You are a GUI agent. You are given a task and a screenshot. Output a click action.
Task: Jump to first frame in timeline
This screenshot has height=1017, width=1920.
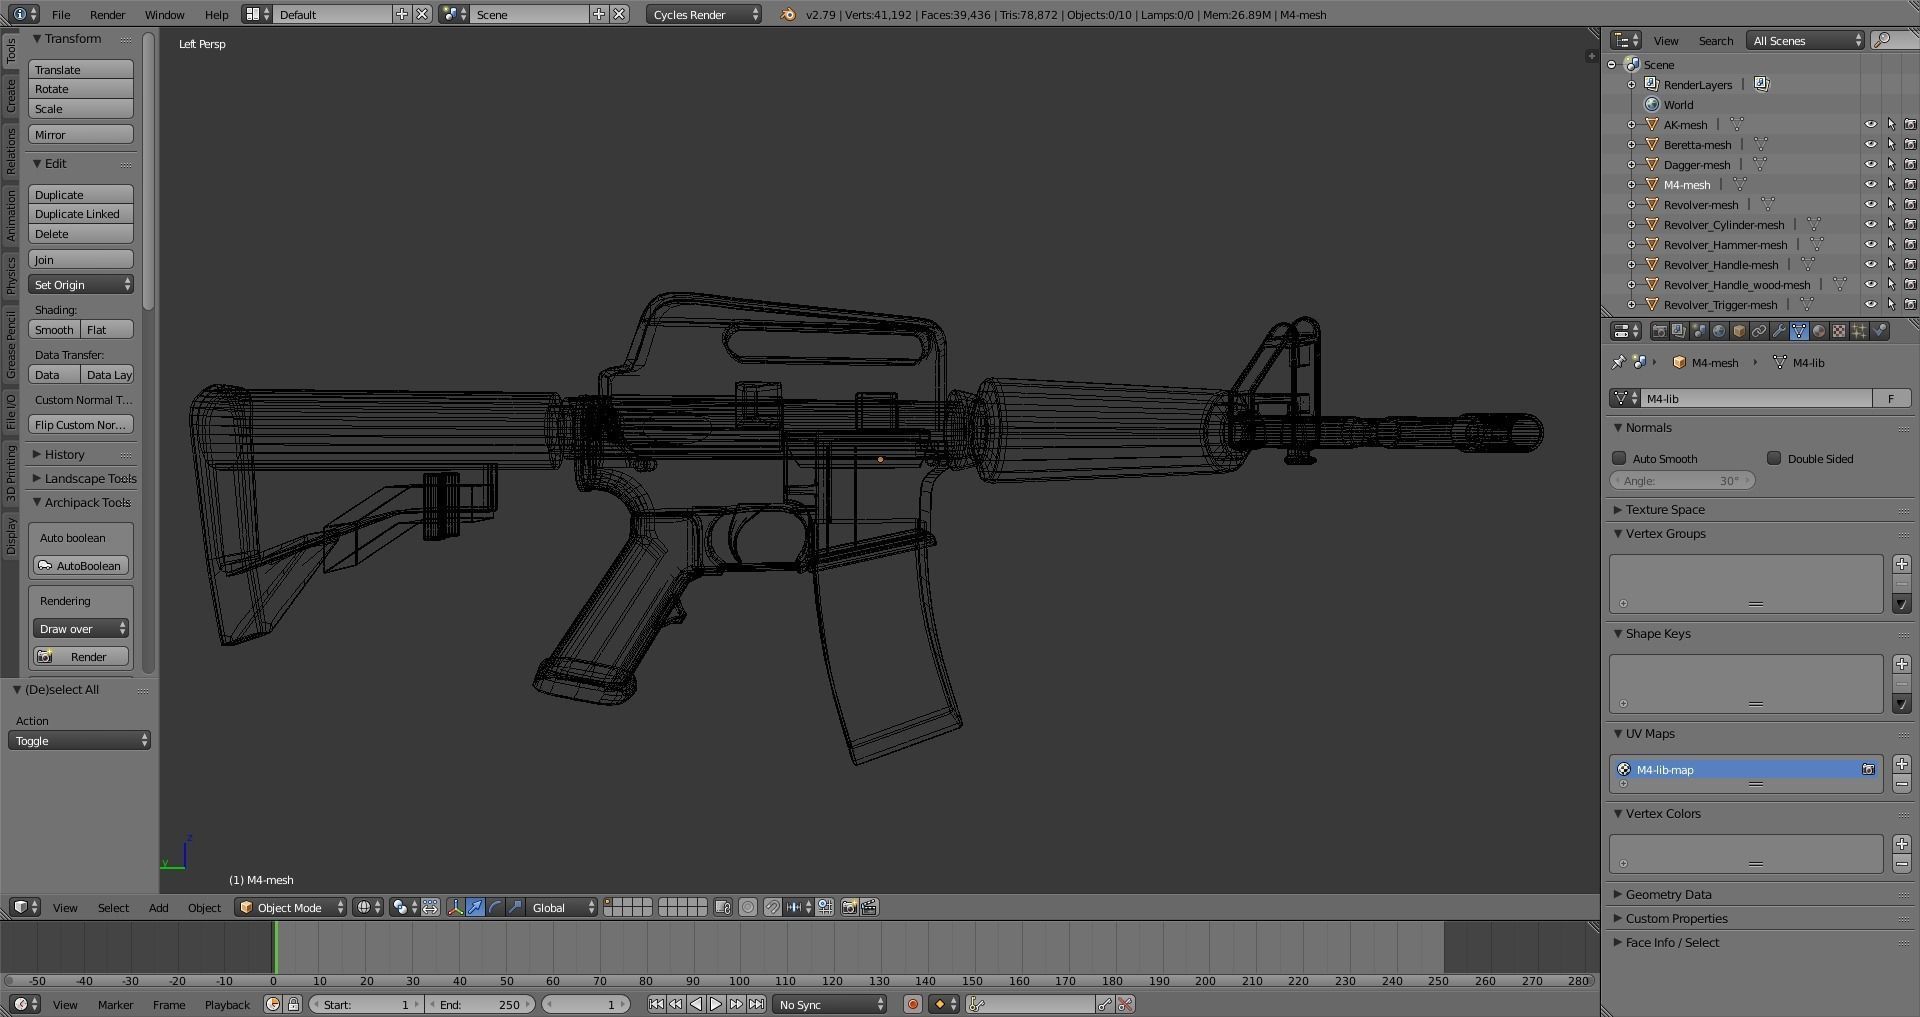656,1004
